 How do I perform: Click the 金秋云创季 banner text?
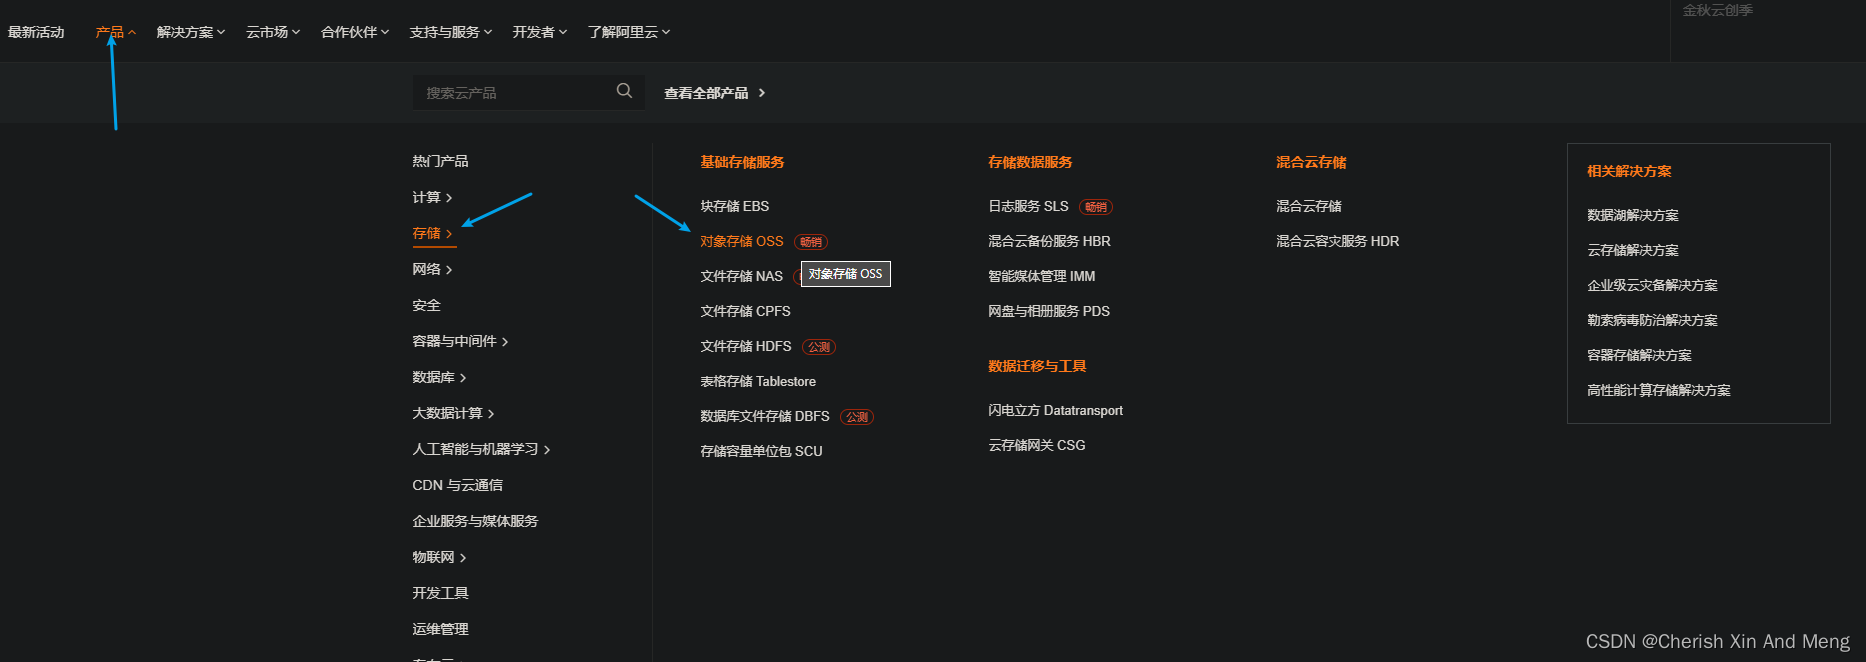point(1717,10)
